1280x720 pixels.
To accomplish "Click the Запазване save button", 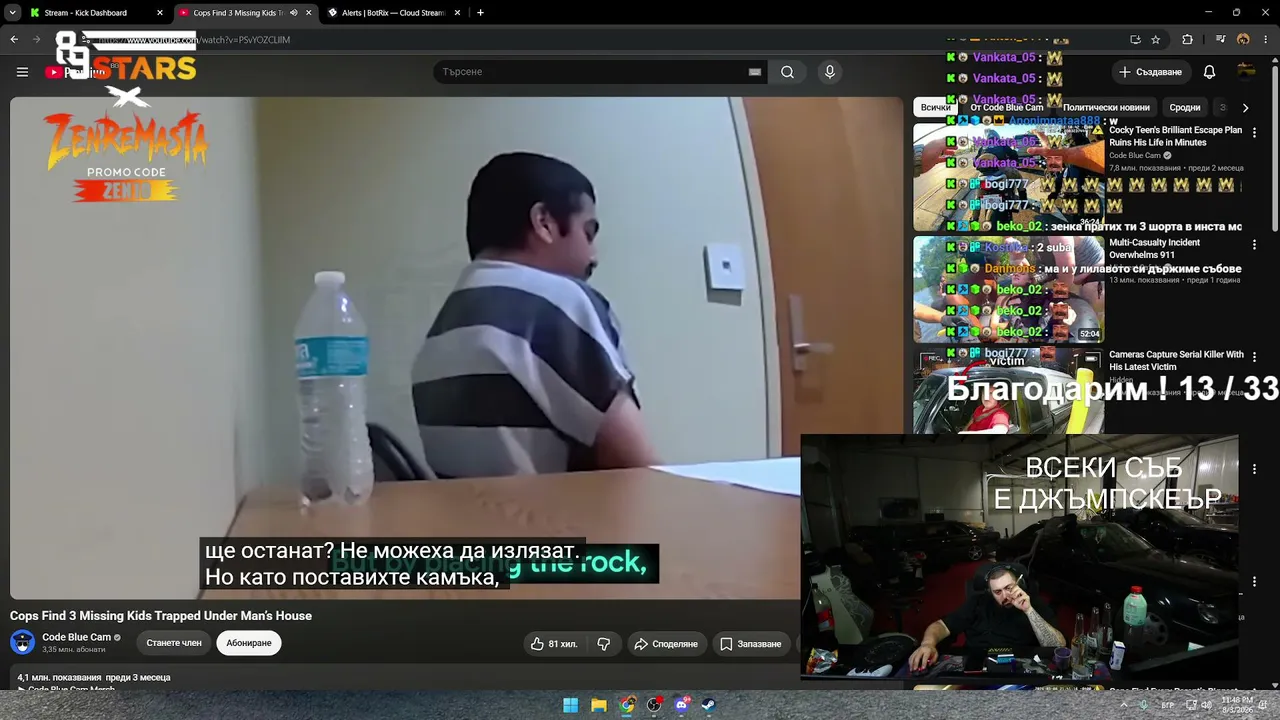I will pos(751,644).
